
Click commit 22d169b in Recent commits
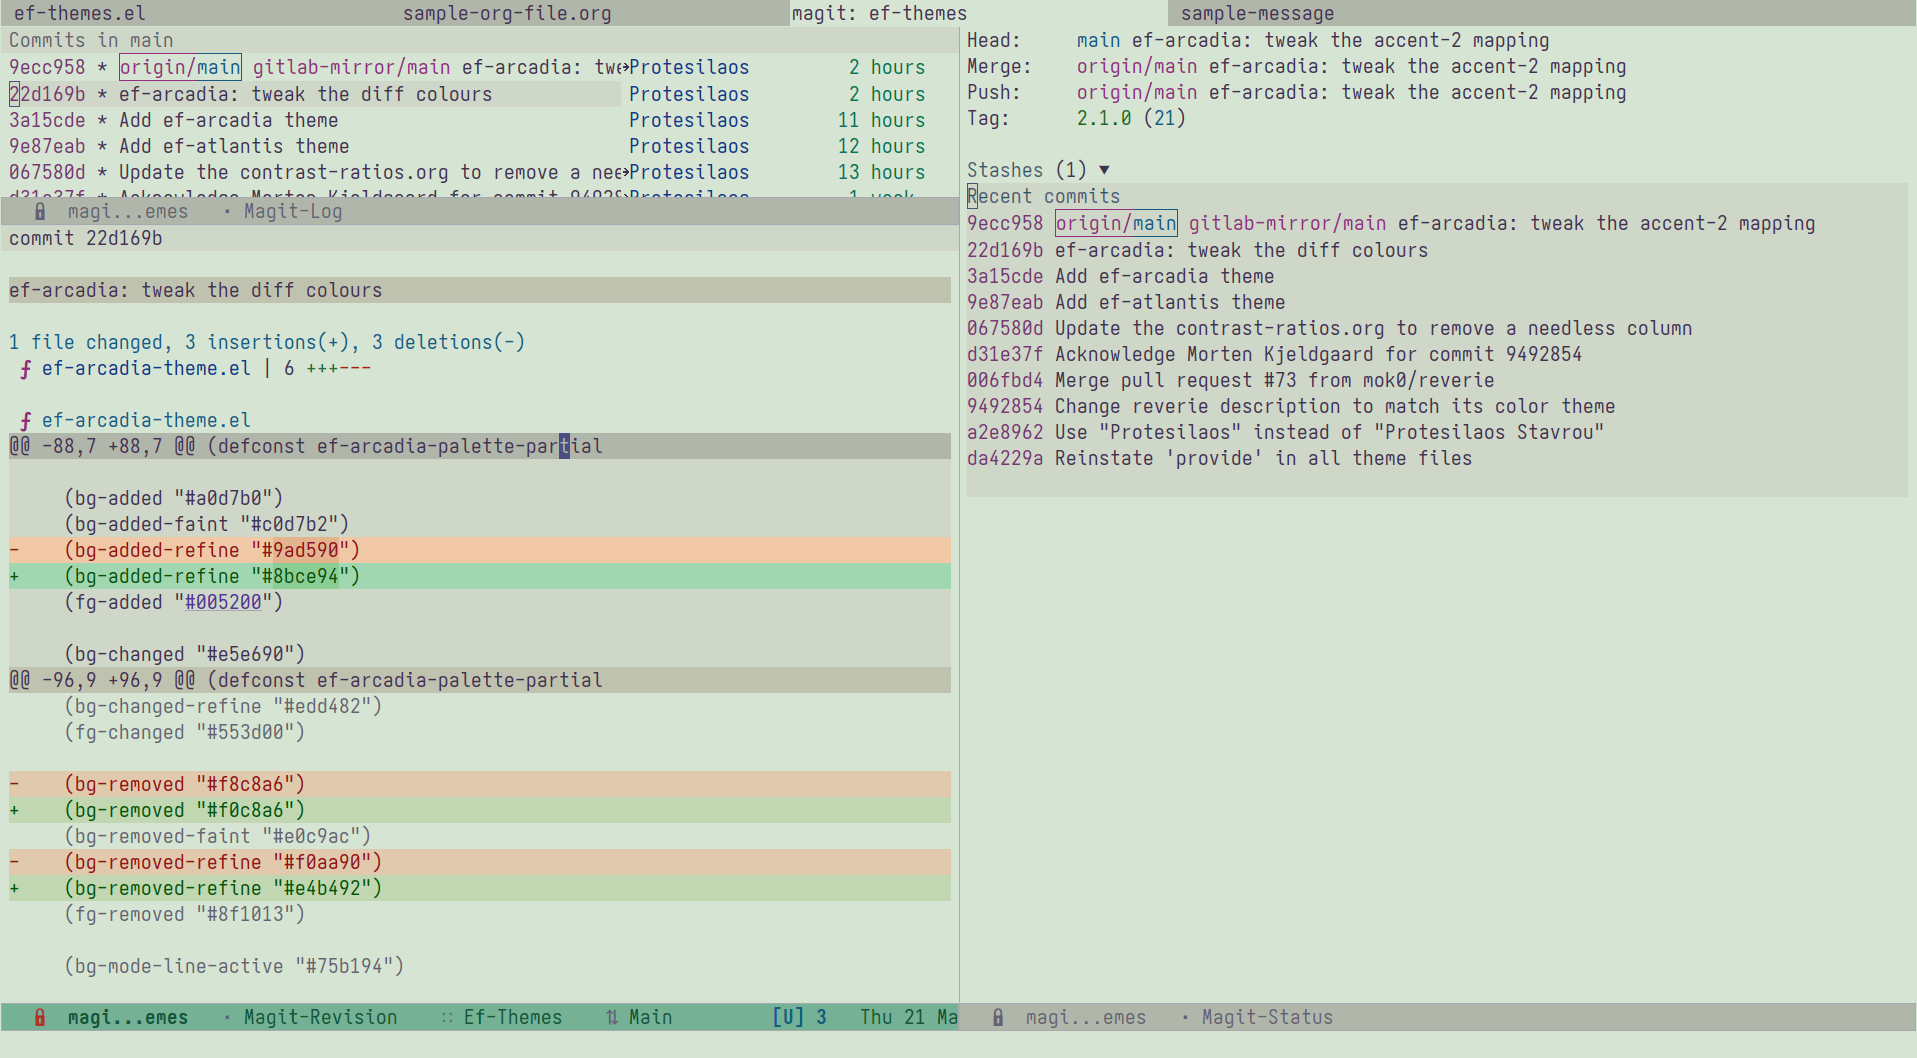(x=1197, y=250)
